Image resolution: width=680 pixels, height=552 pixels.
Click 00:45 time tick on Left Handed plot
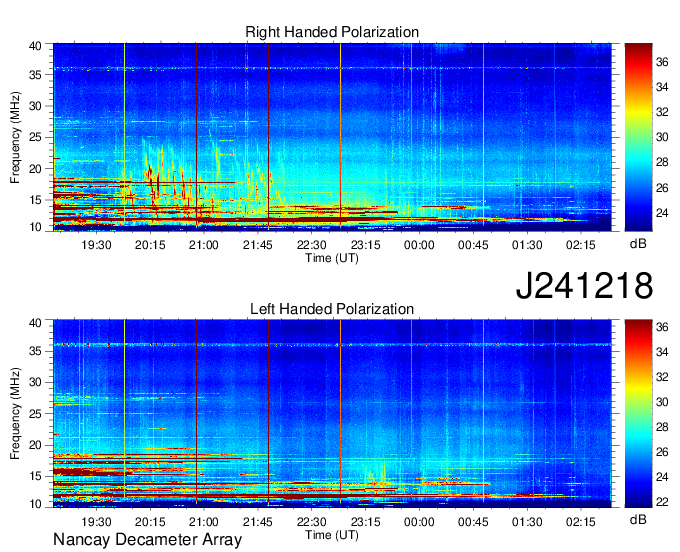473,522
